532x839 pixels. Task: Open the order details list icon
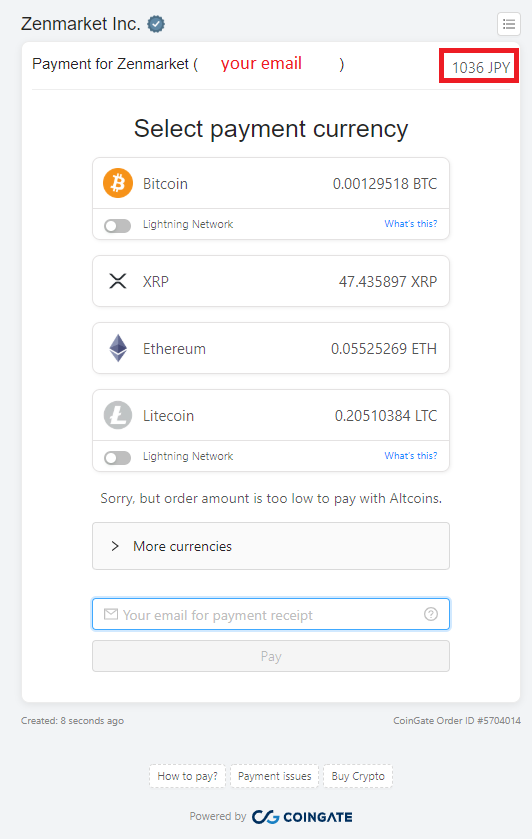click(508, 24)
